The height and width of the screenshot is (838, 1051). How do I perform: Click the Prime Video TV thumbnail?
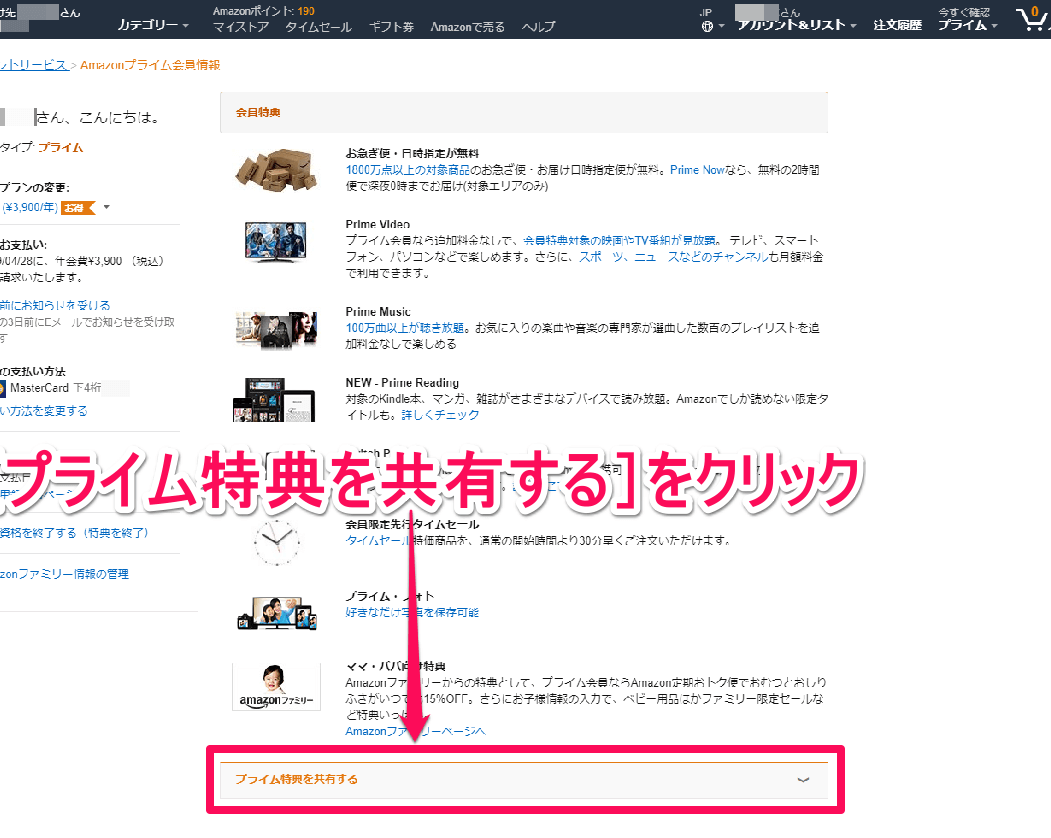[x=275, y=242]
